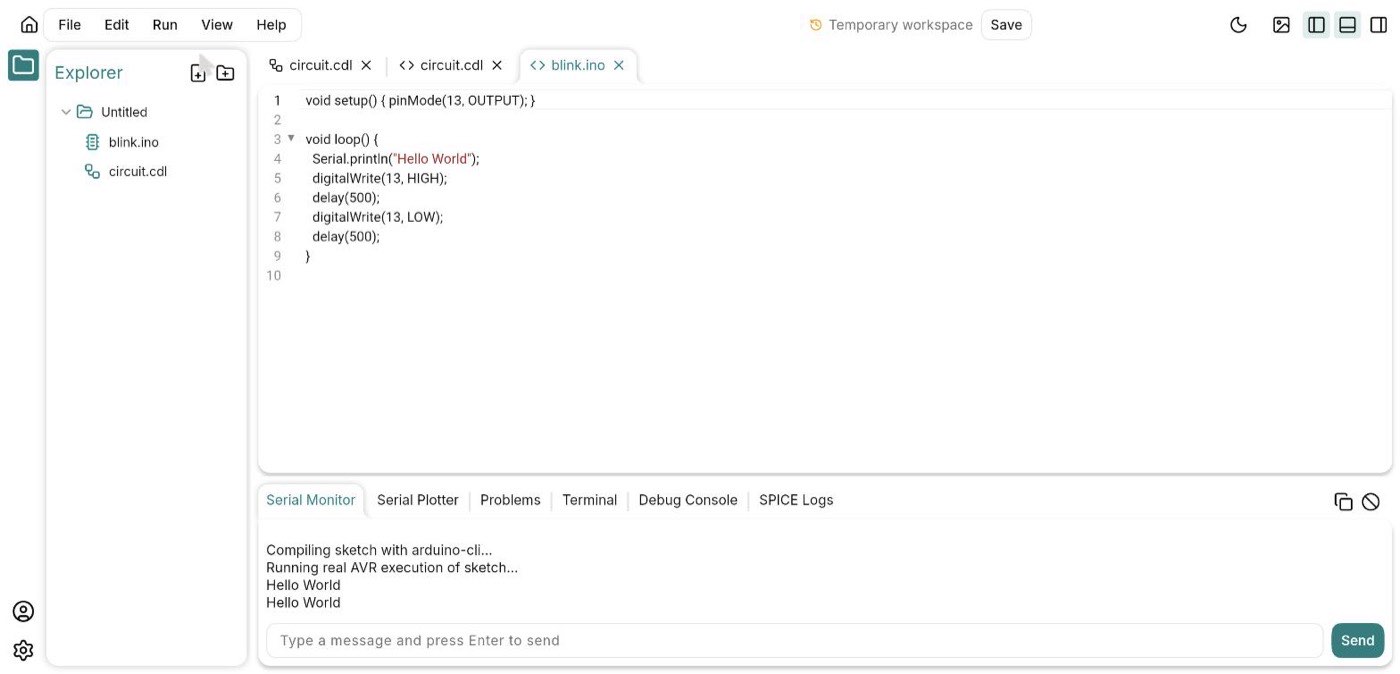Screen dimensions: 1400x674
Task: Click the blink.ino file icon in Explorer
Action: (x=92, y=142)
